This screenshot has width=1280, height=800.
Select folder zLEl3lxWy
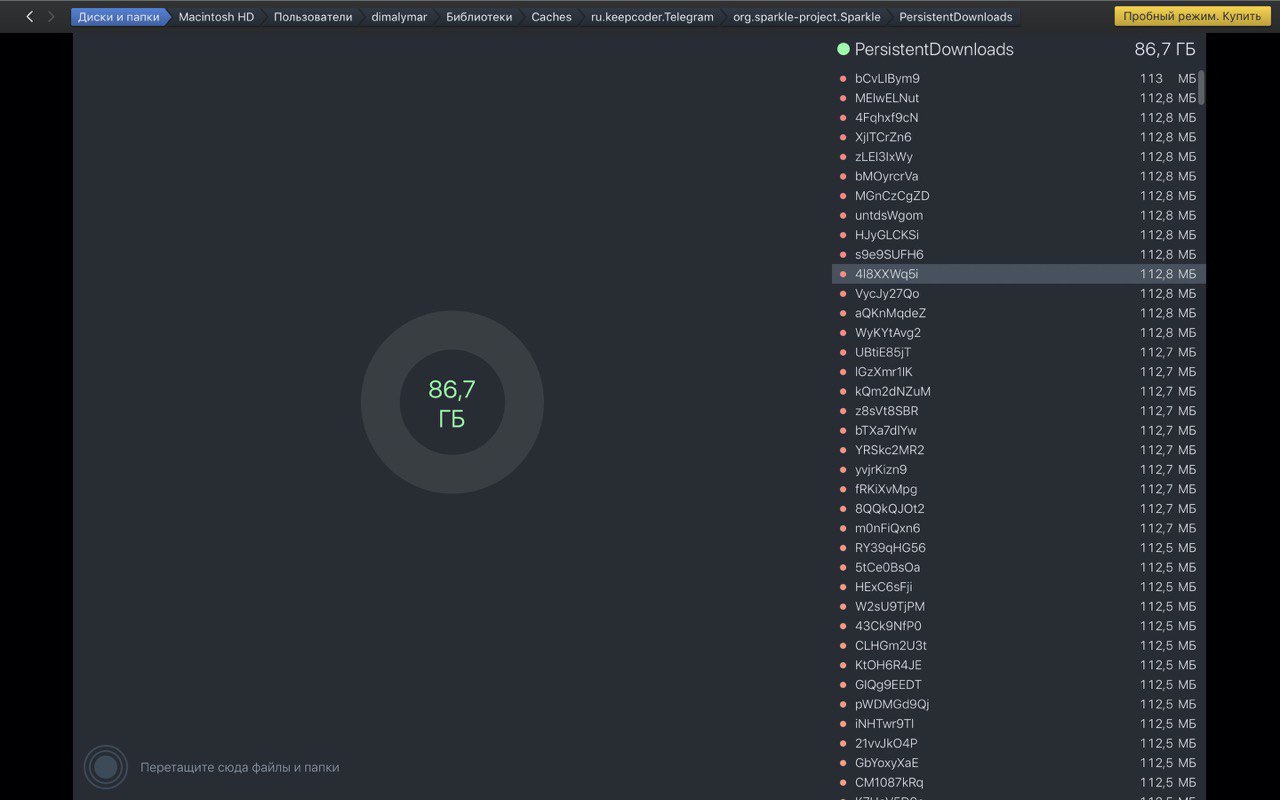point(1019,156)
